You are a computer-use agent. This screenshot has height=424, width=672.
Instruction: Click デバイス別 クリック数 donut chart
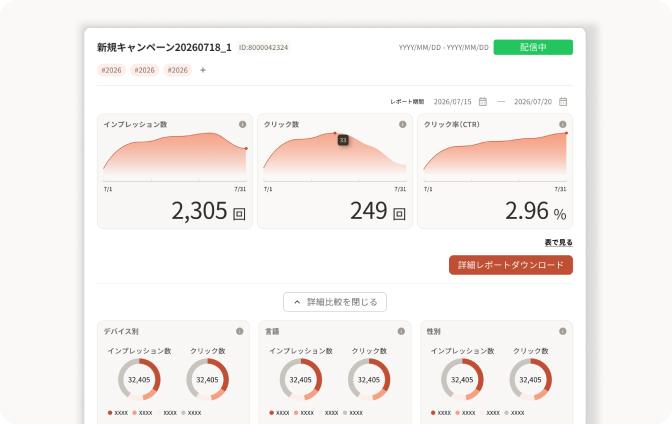point(207,379)
